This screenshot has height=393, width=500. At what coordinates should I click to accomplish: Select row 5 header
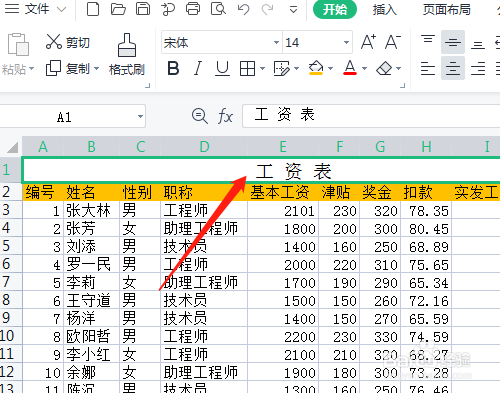tap(11, 246)
